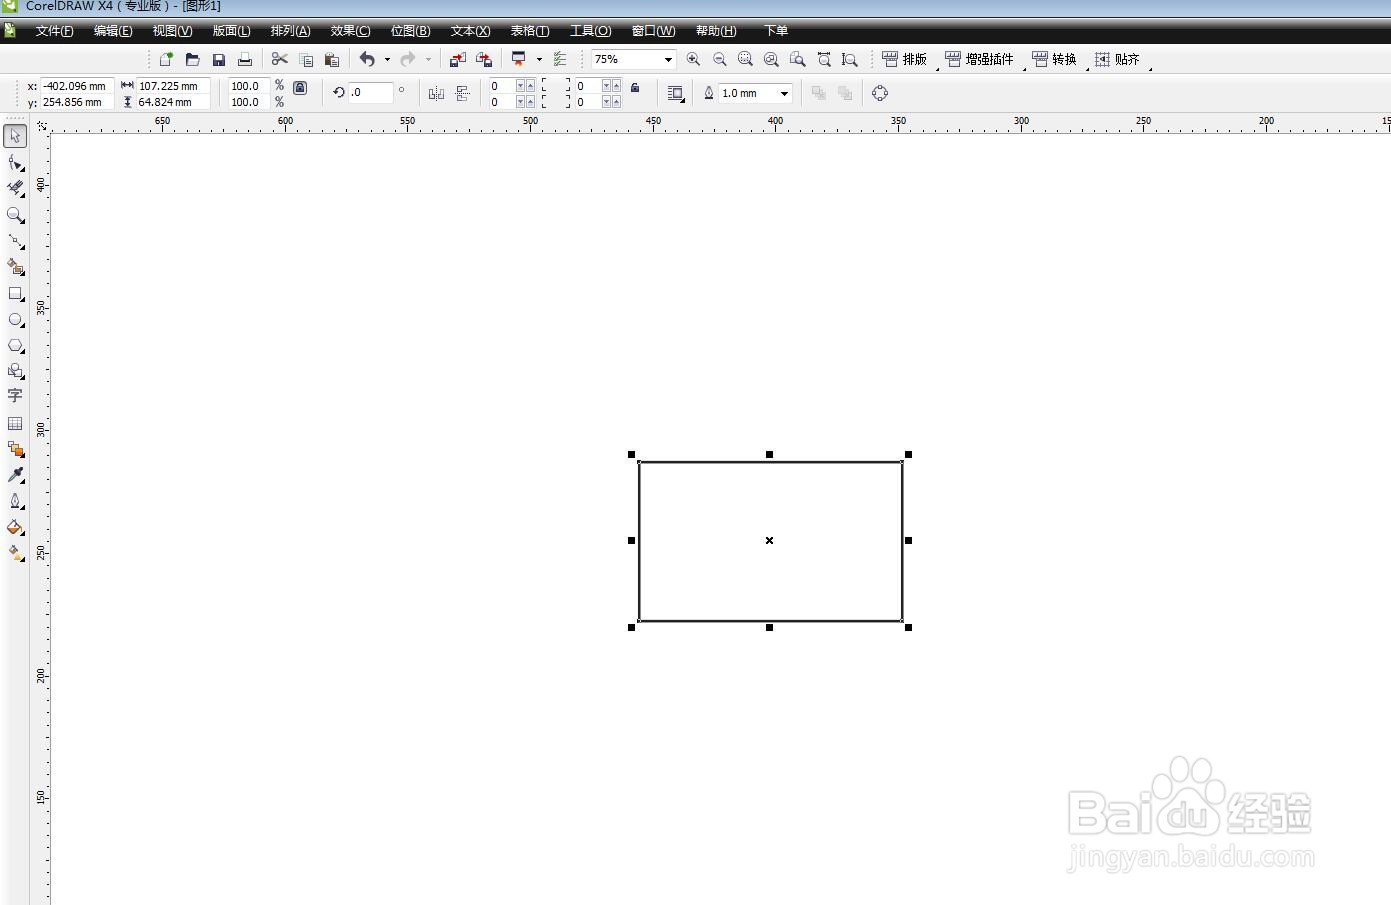Open the 效果(C) menu
The image size is (1391, 905).
pos(350,31)
